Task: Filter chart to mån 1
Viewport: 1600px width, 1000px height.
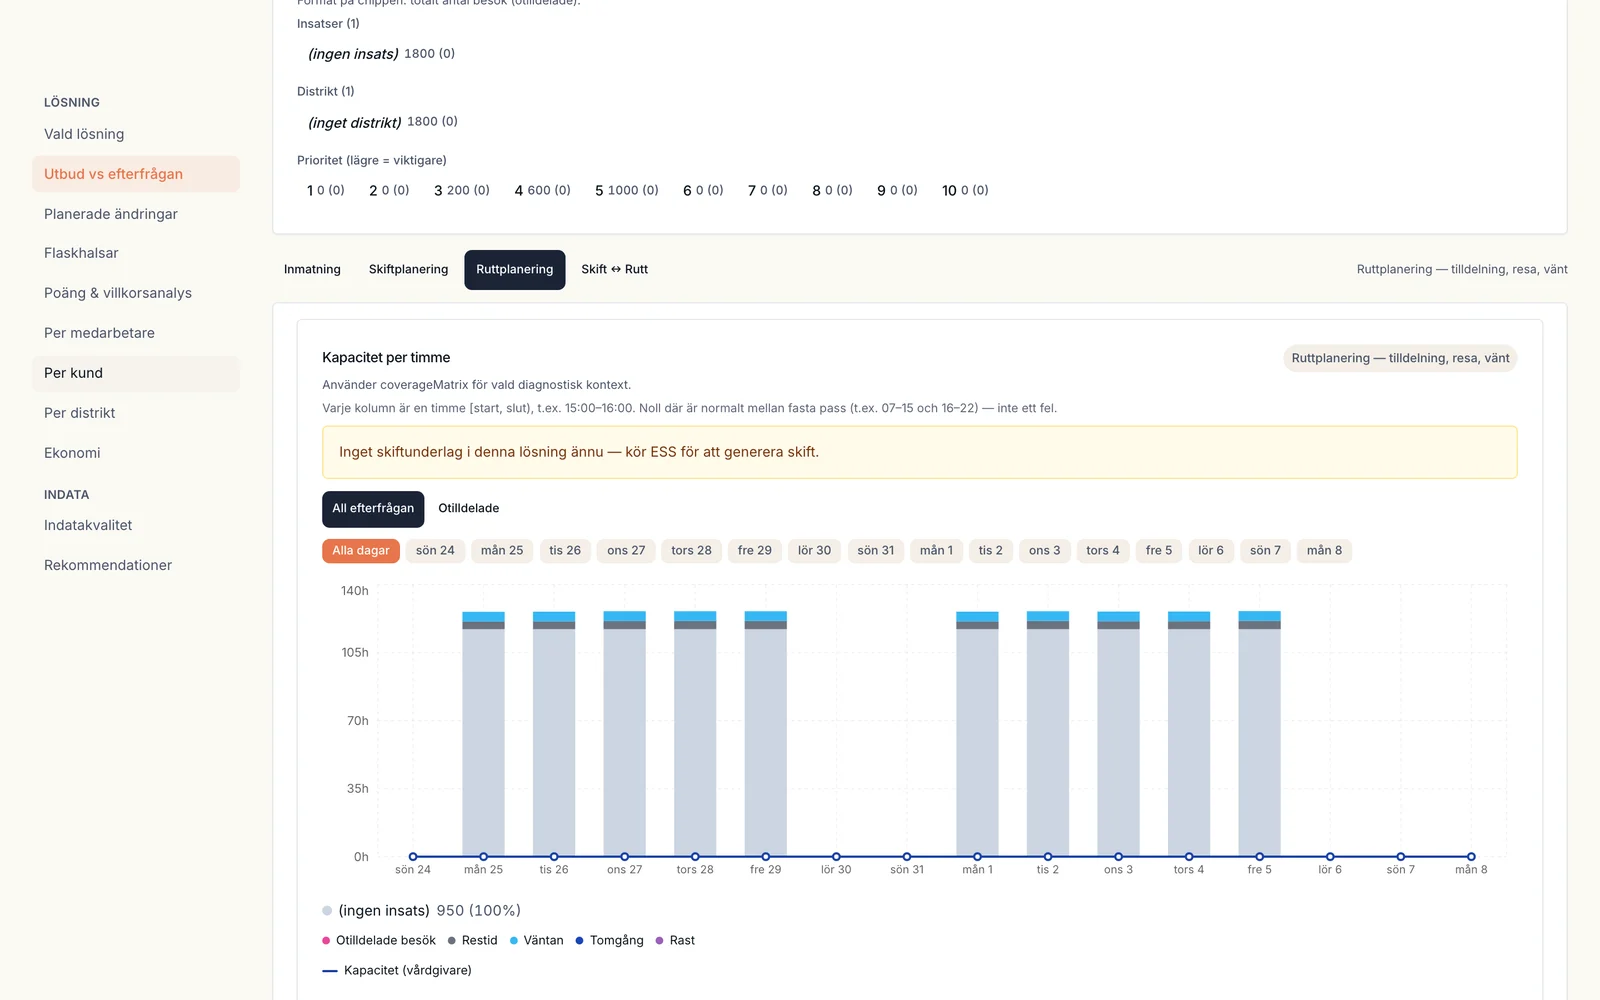Action: 937,551
